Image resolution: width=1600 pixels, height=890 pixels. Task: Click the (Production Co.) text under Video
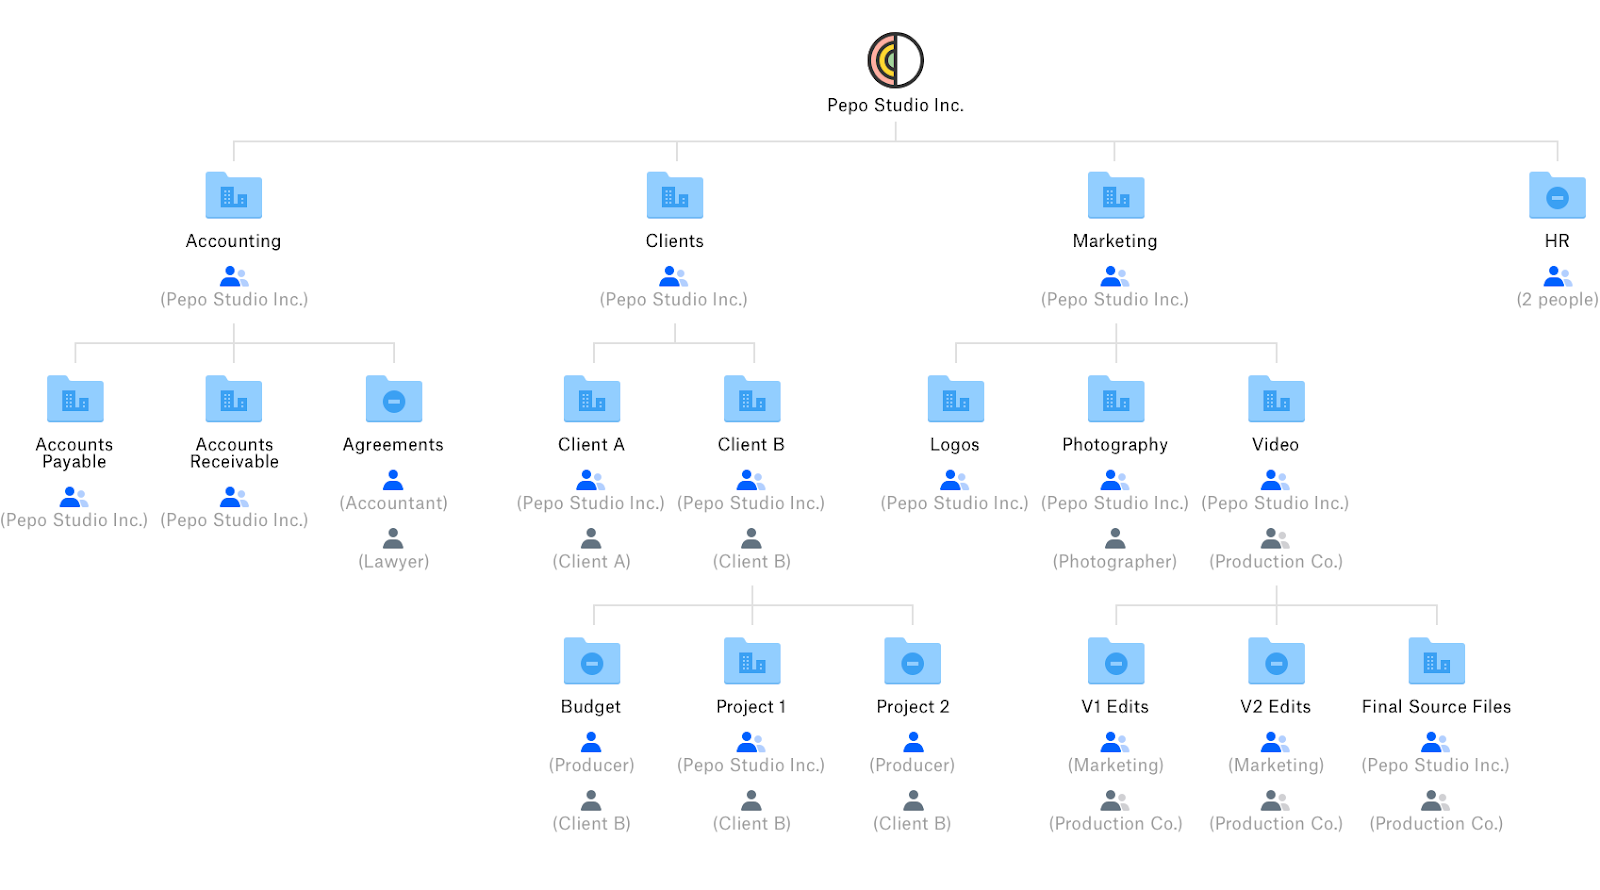coord(1275,561)
